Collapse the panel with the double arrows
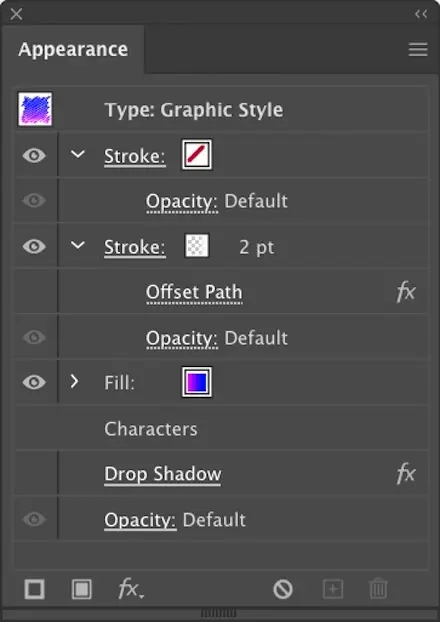The image size is (440, 622). [x=421, y=15]
